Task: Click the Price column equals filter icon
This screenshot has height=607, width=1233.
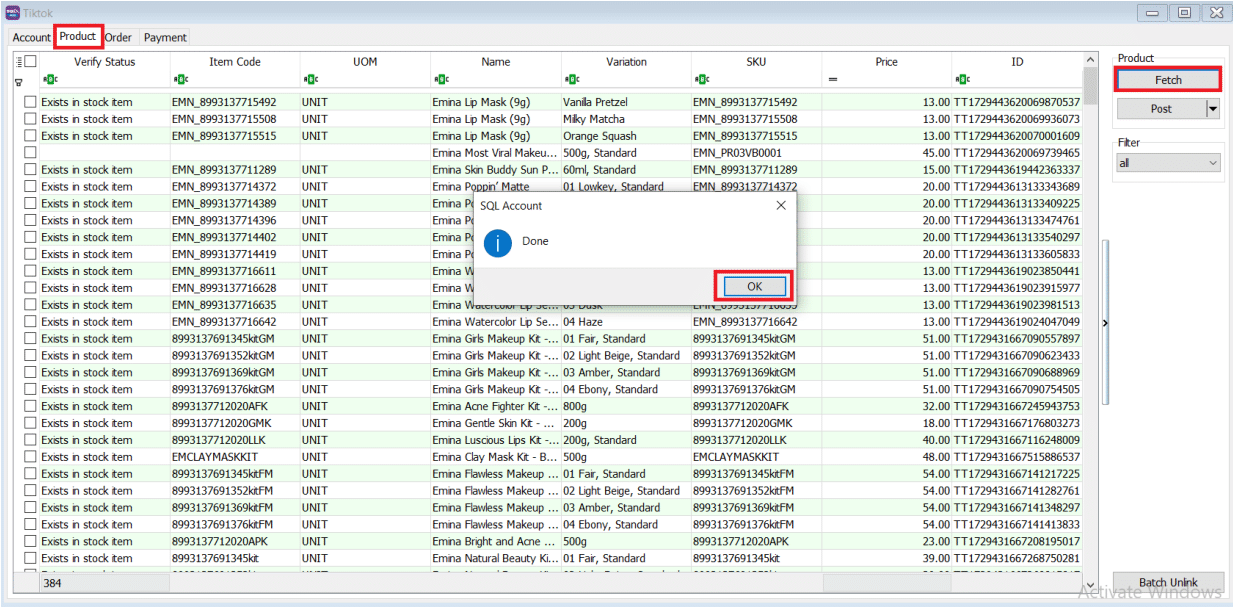Action: tap(832, 80)
